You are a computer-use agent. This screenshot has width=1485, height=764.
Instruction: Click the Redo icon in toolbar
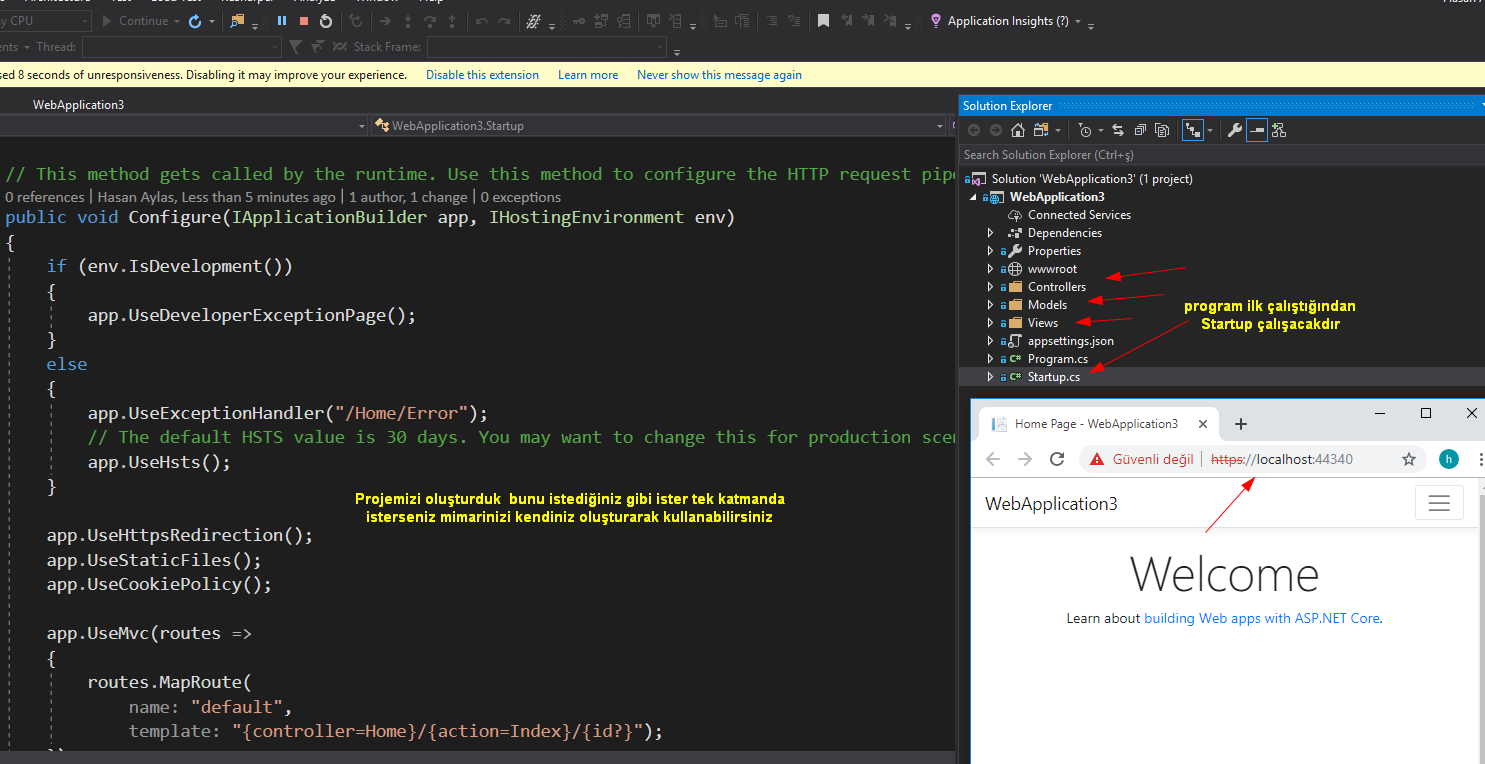tap(505, 21)
